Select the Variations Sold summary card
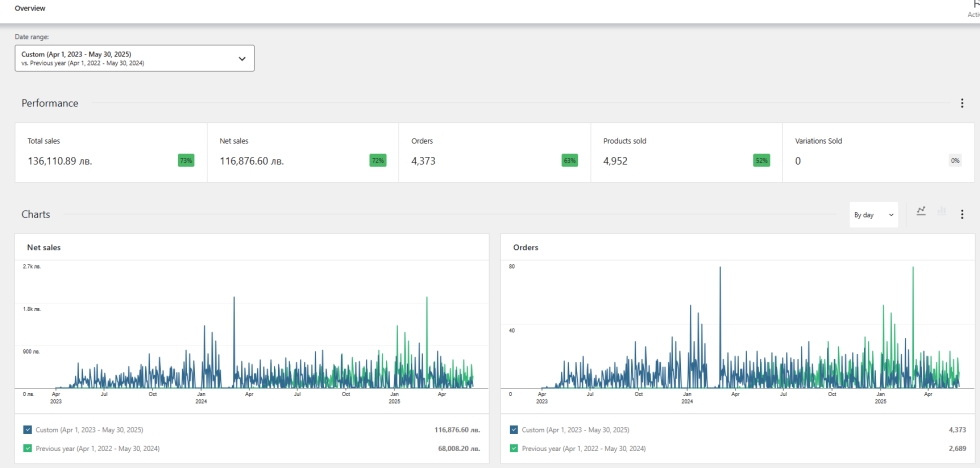This screenshot has width=980, height=468. [878, 153]
